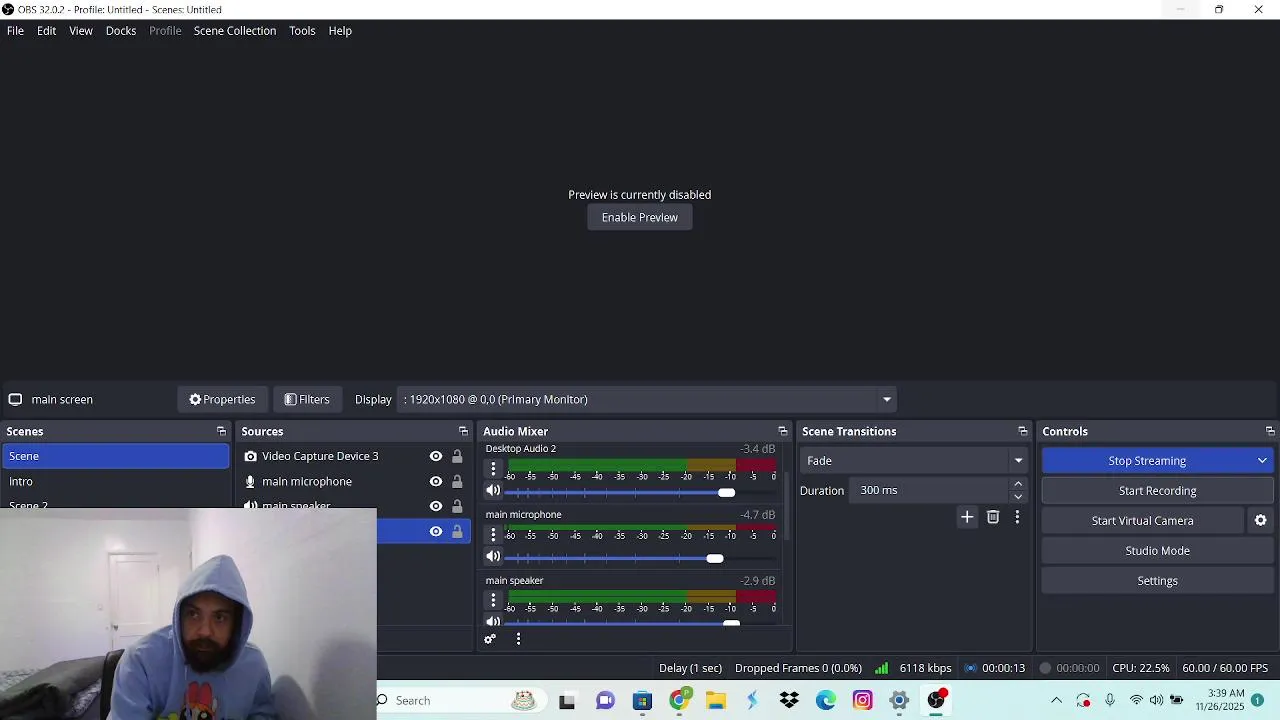Hide Video Capture Device 3 source
Screen dimensions: 1280x720
[436, 456]
